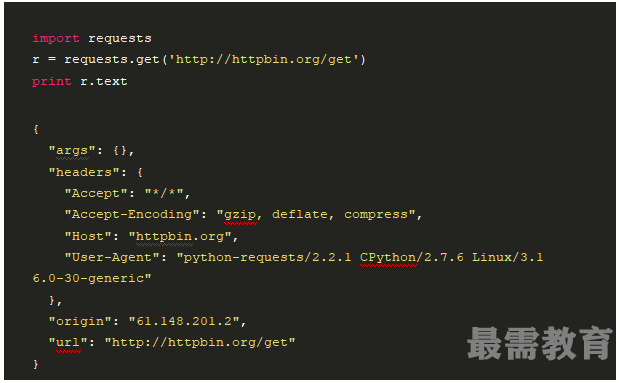Click the 'httpbin.org' Host value
The width and height of the screenshot is (619, 383).
pyautogui.click(x=180, y=237)
